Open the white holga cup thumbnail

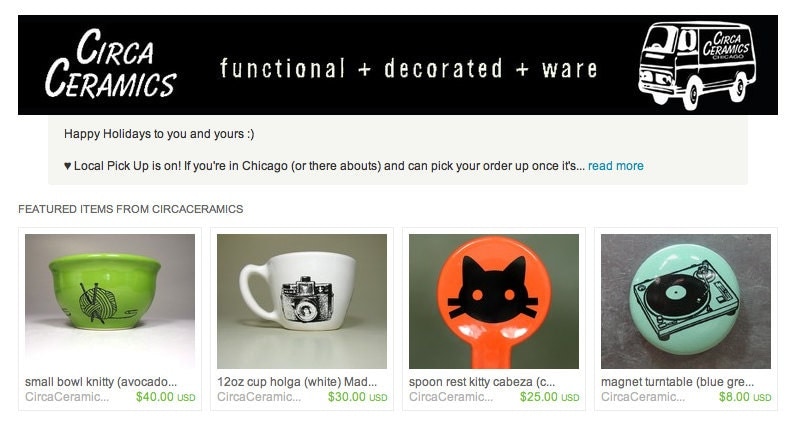302,301
